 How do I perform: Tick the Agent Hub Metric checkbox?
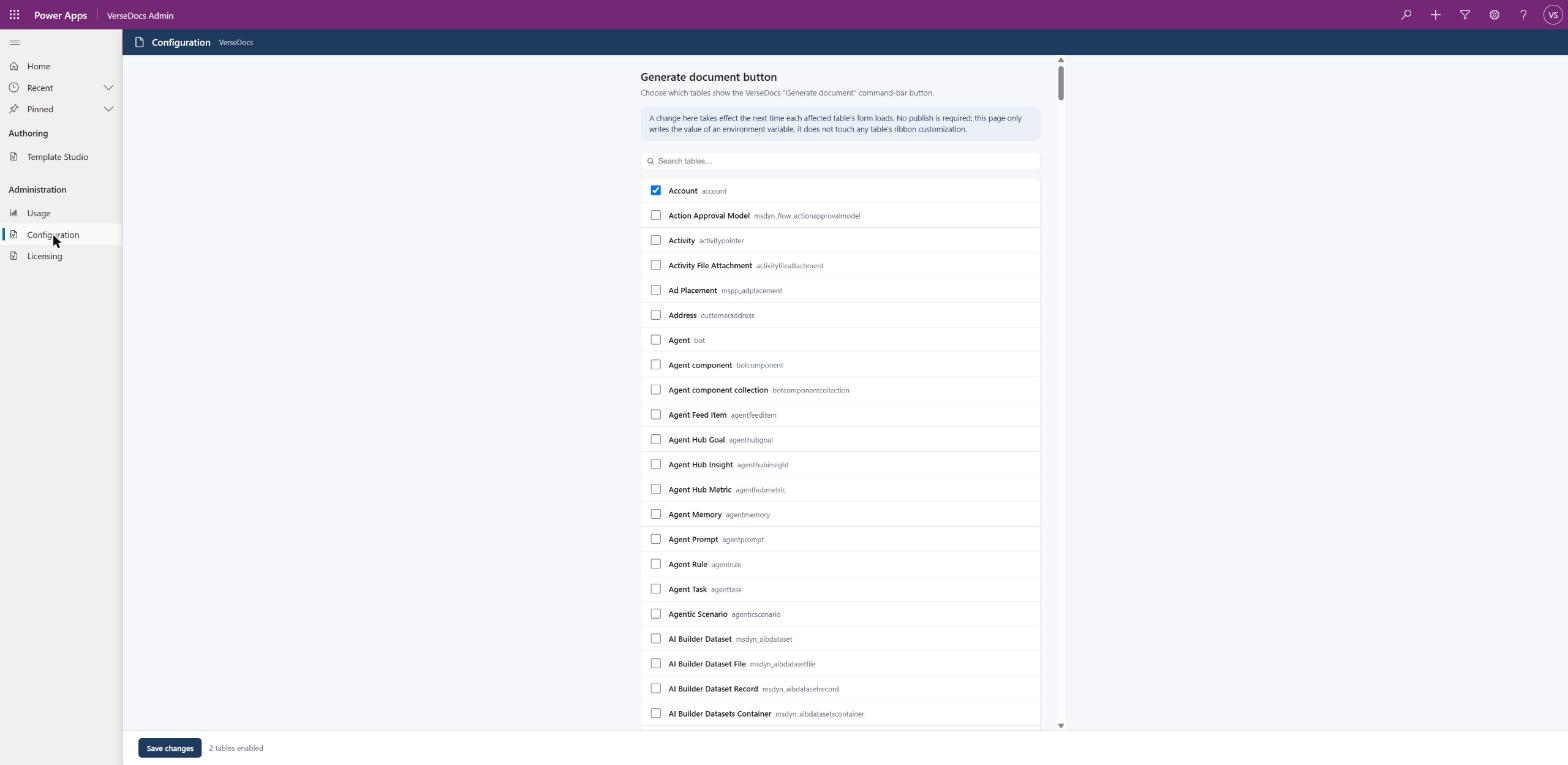pos(656,489)
